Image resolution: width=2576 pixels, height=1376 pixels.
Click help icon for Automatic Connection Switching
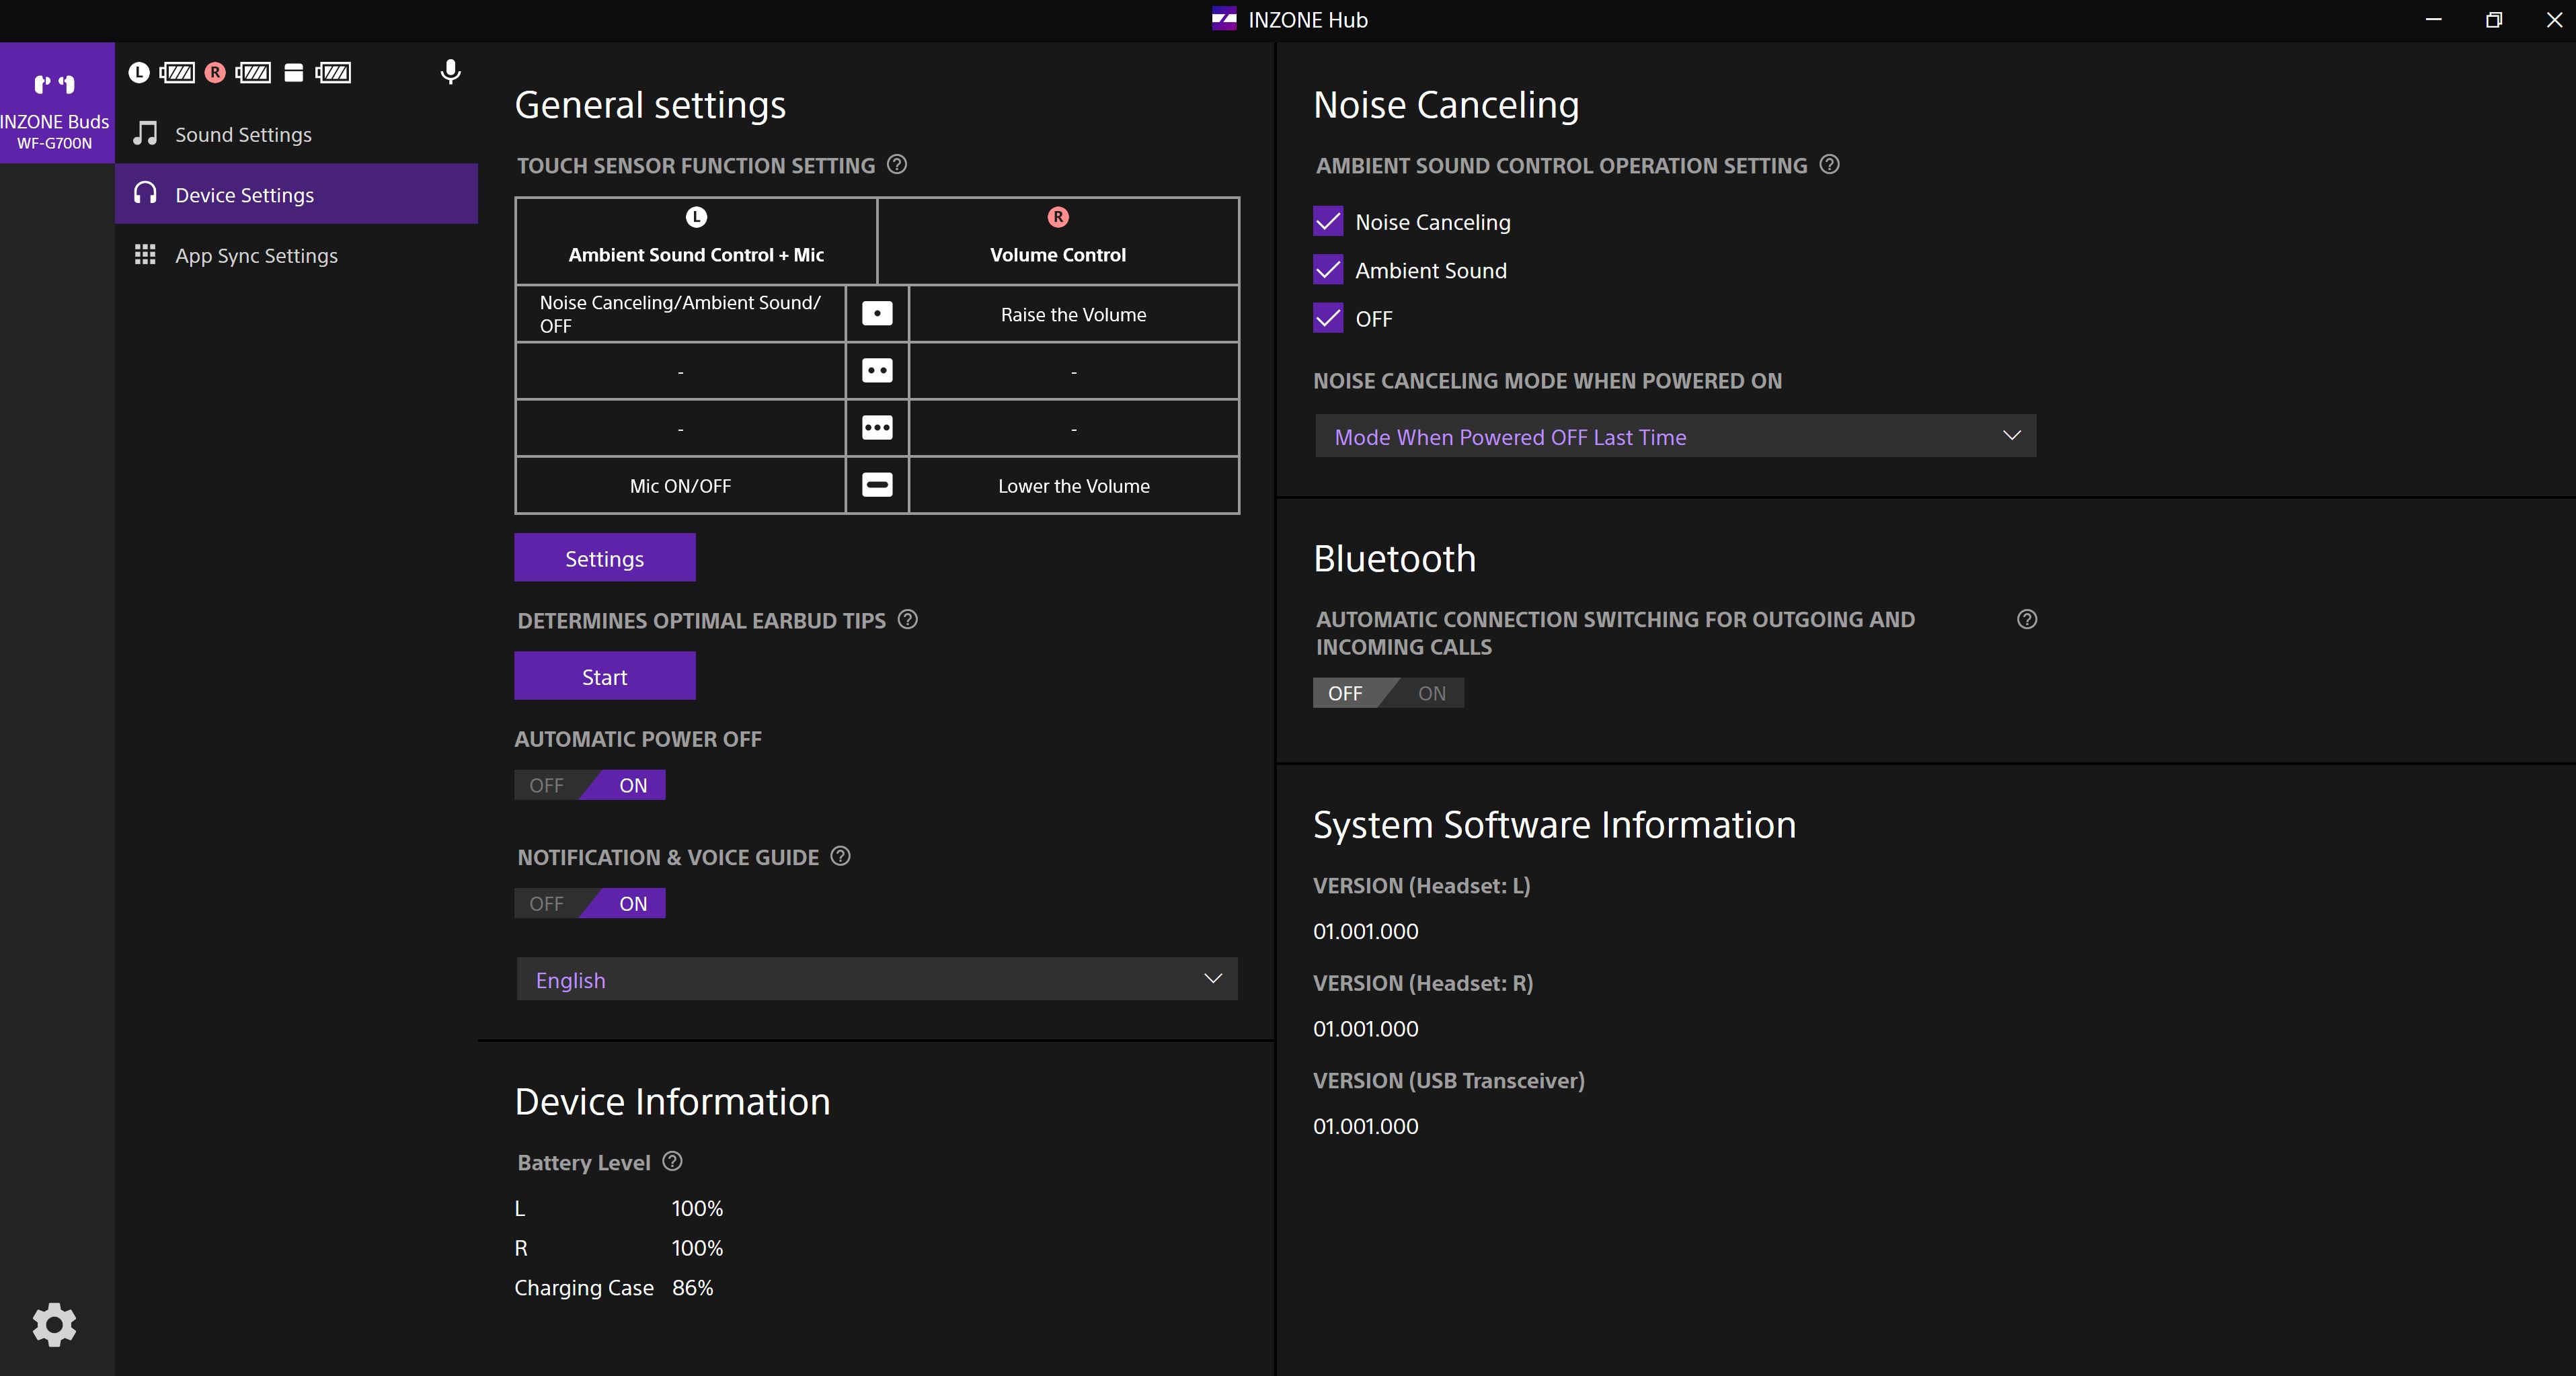[2026, 620]
